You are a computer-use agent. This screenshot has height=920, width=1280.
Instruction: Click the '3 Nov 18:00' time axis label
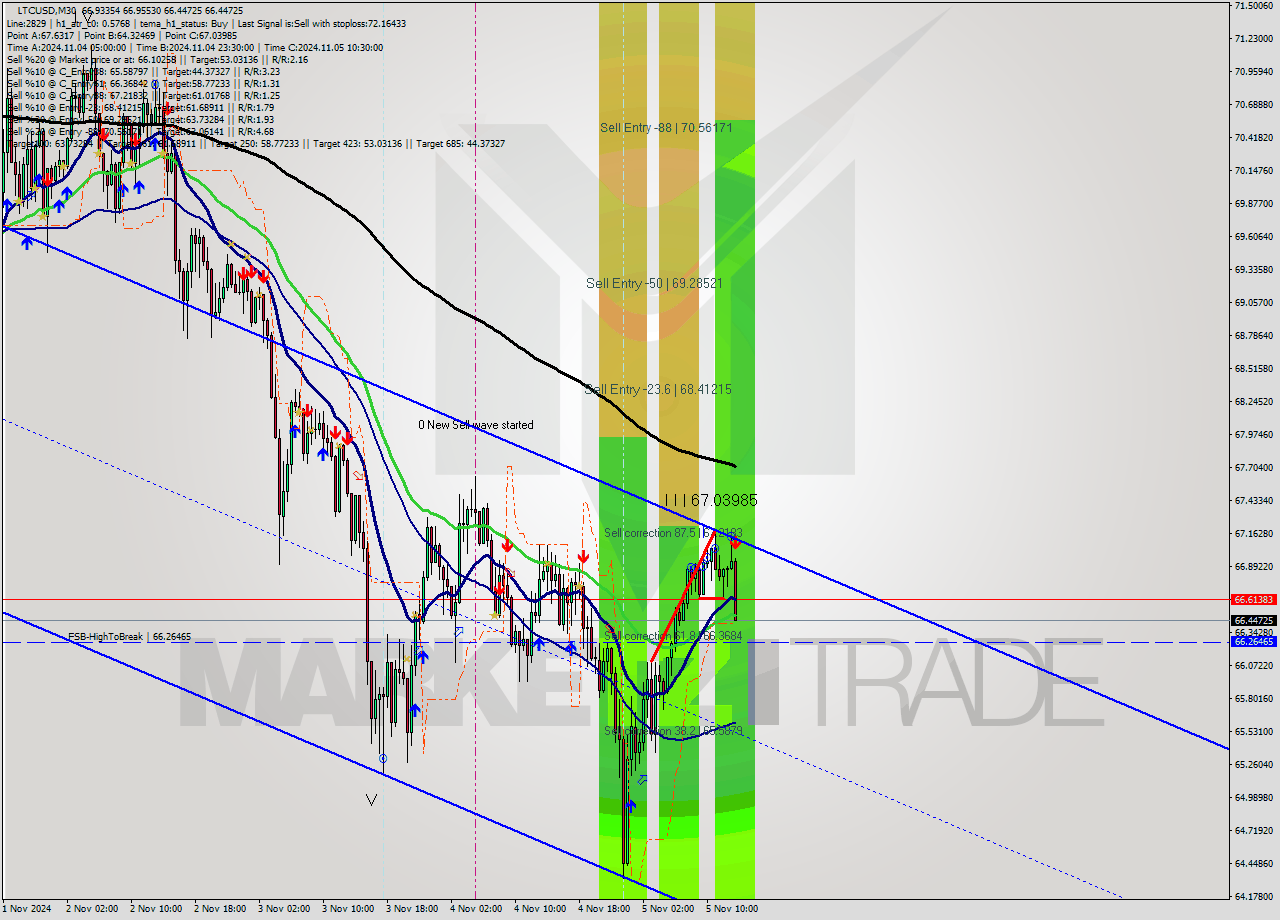pyautogui.click(x=412, y=909)
